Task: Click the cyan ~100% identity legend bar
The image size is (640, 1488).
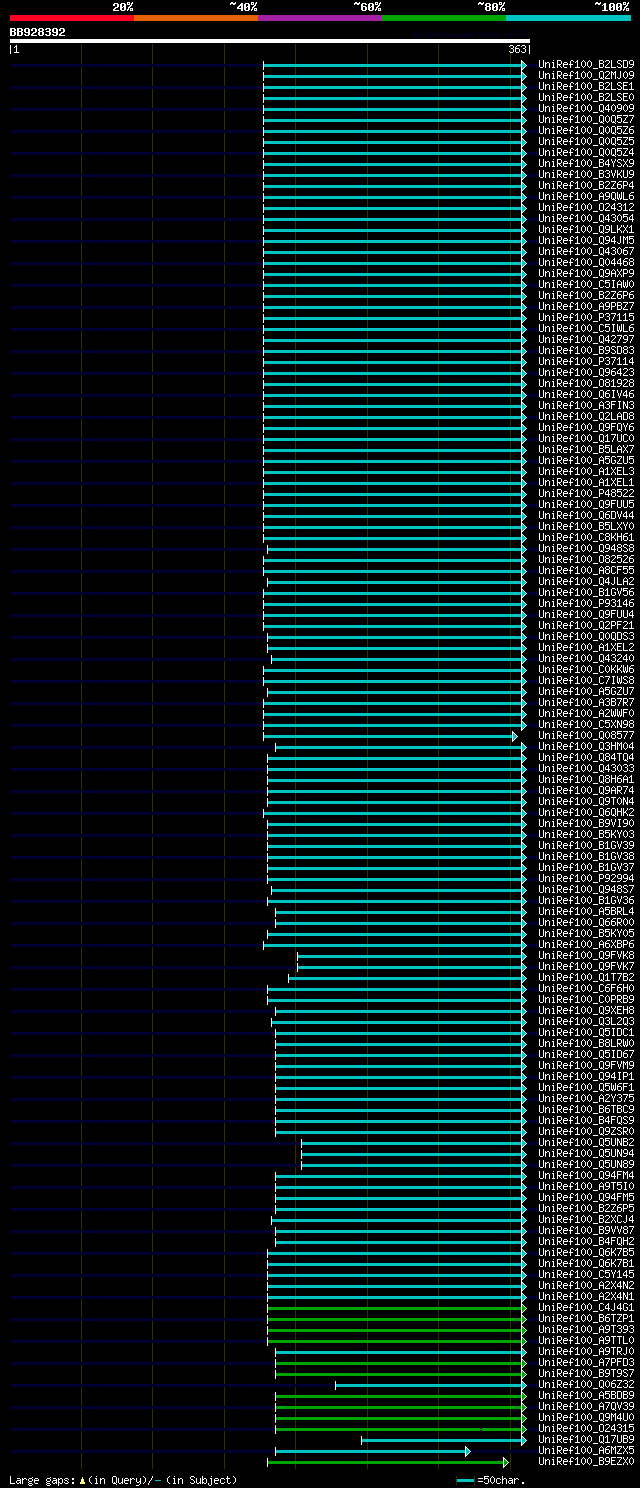Action: [x=568, y=18]
